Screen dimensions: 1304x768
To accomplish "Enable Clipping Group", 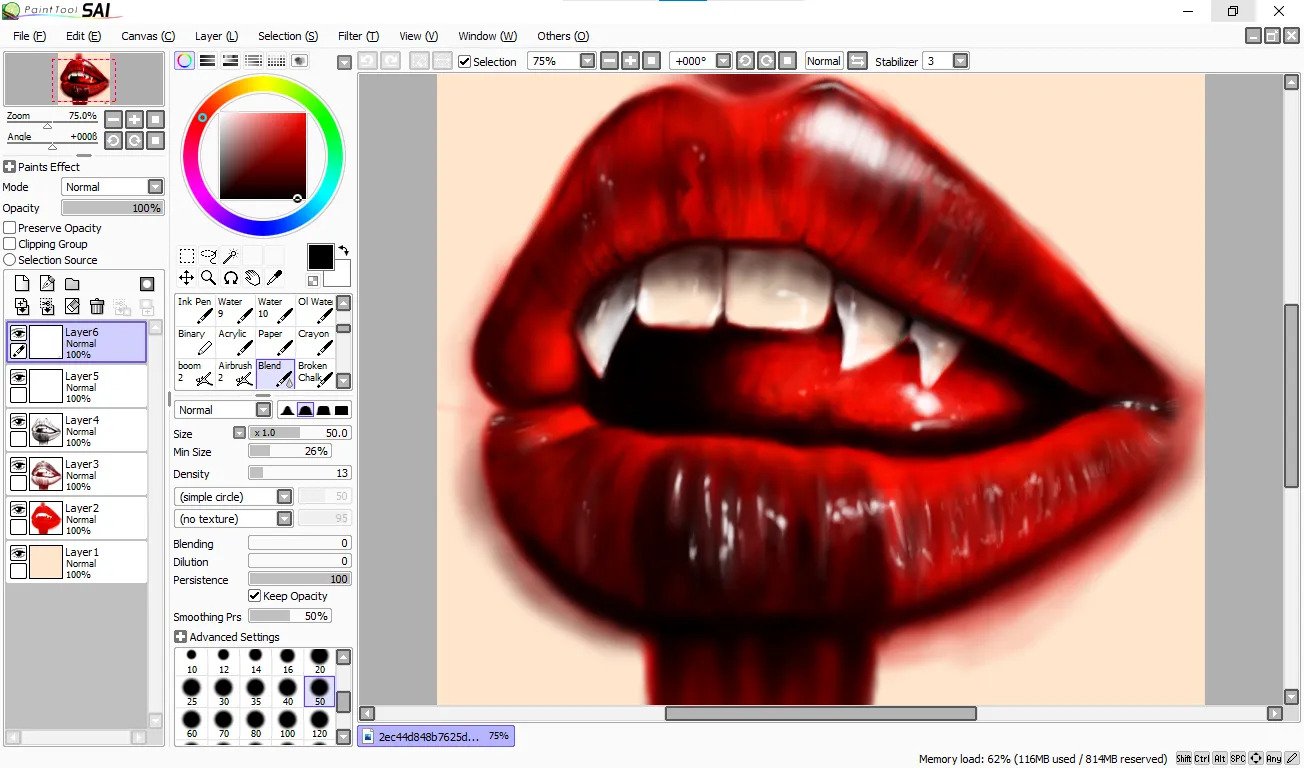I will 10,244.
